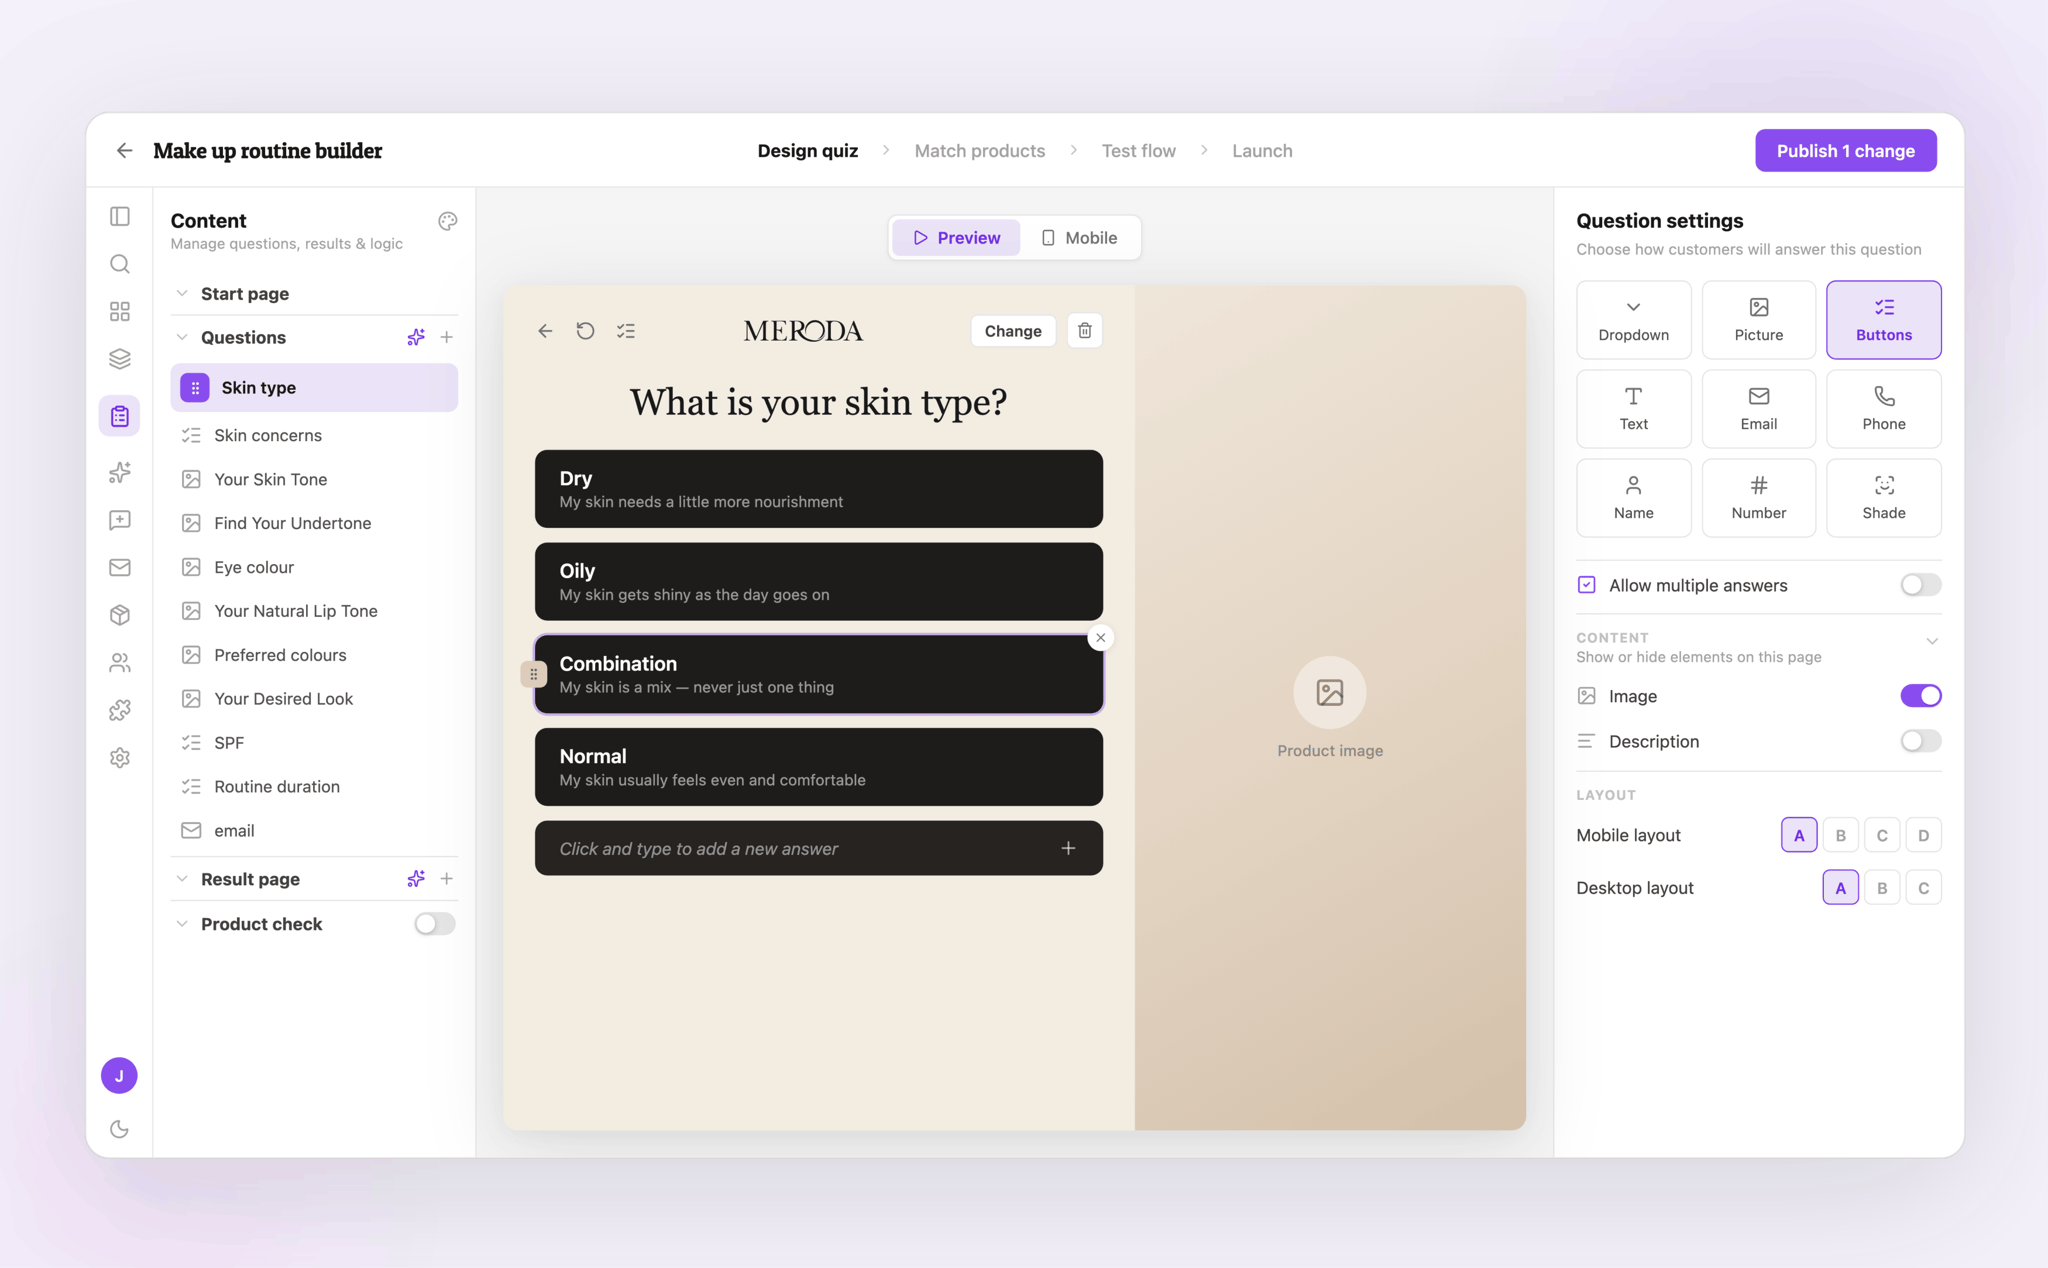
Task: Enable the Product check toggle
Action: pyautogui.click(x=434, y=924)
